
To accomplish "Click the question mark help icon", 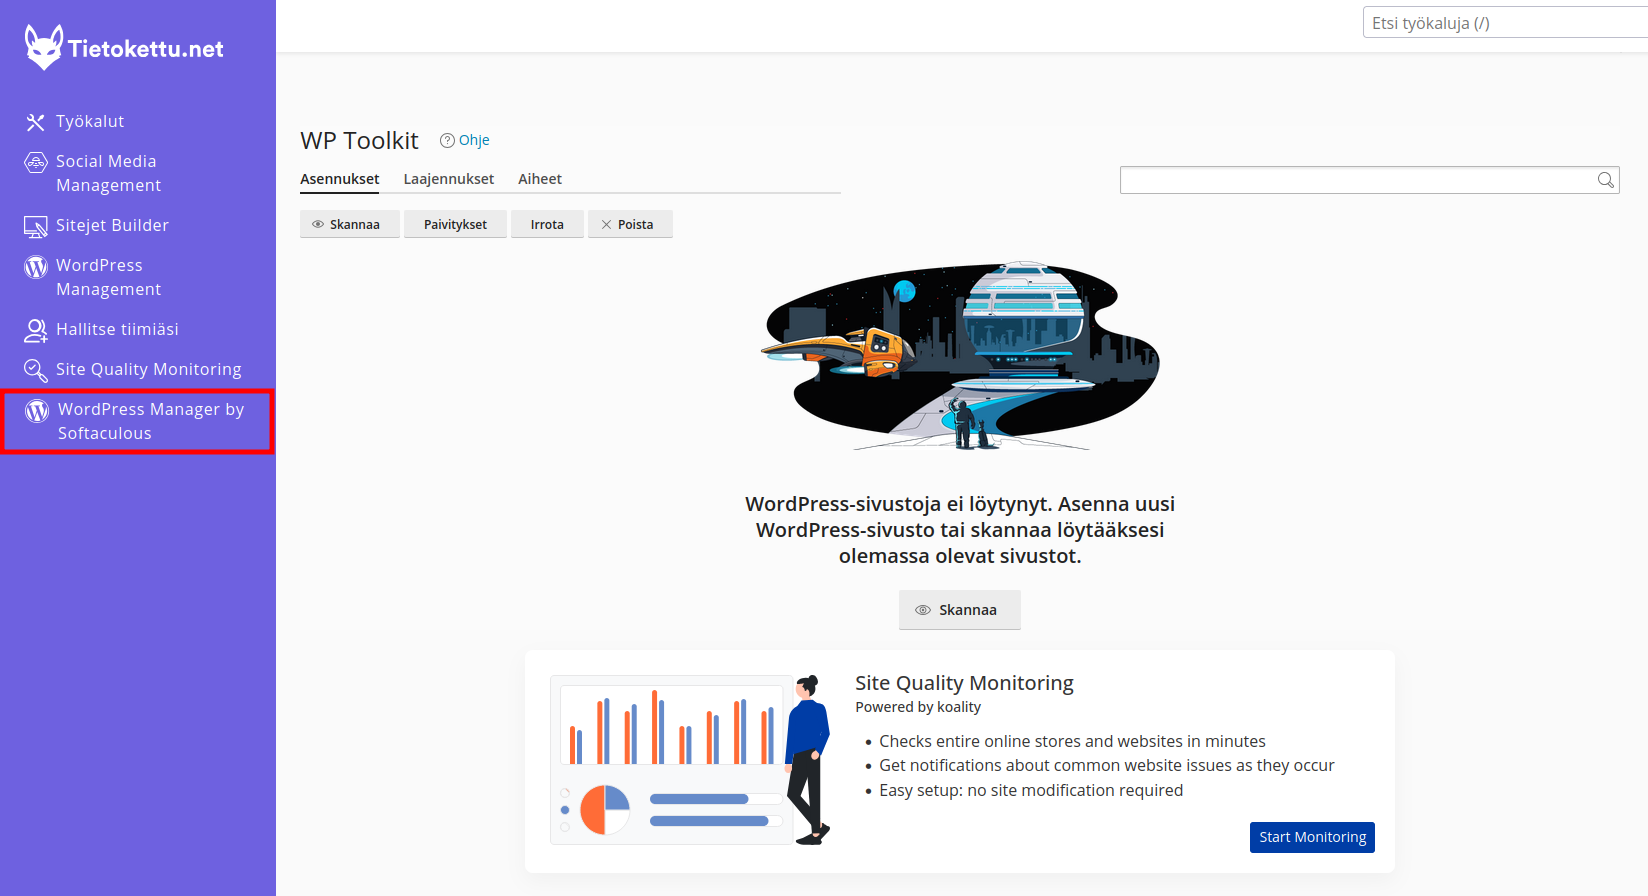I will pos(447,140).
